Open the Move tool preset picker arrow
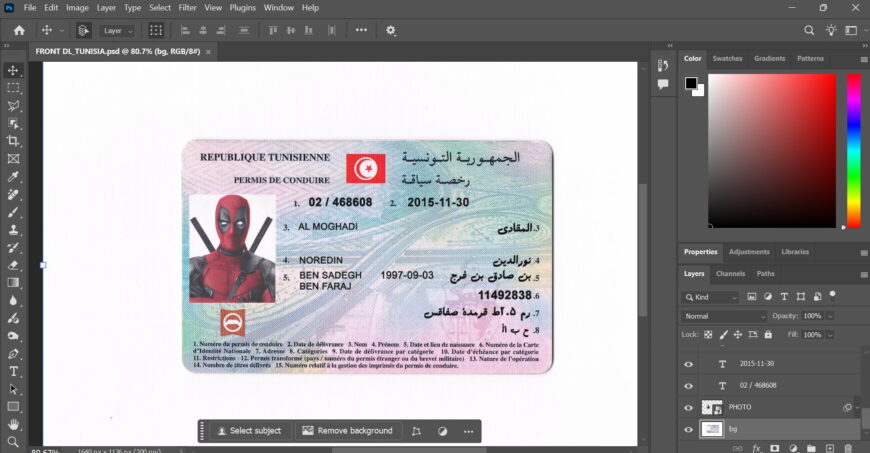The height and width of the screenshot is (453, 870). coord(62,31)
